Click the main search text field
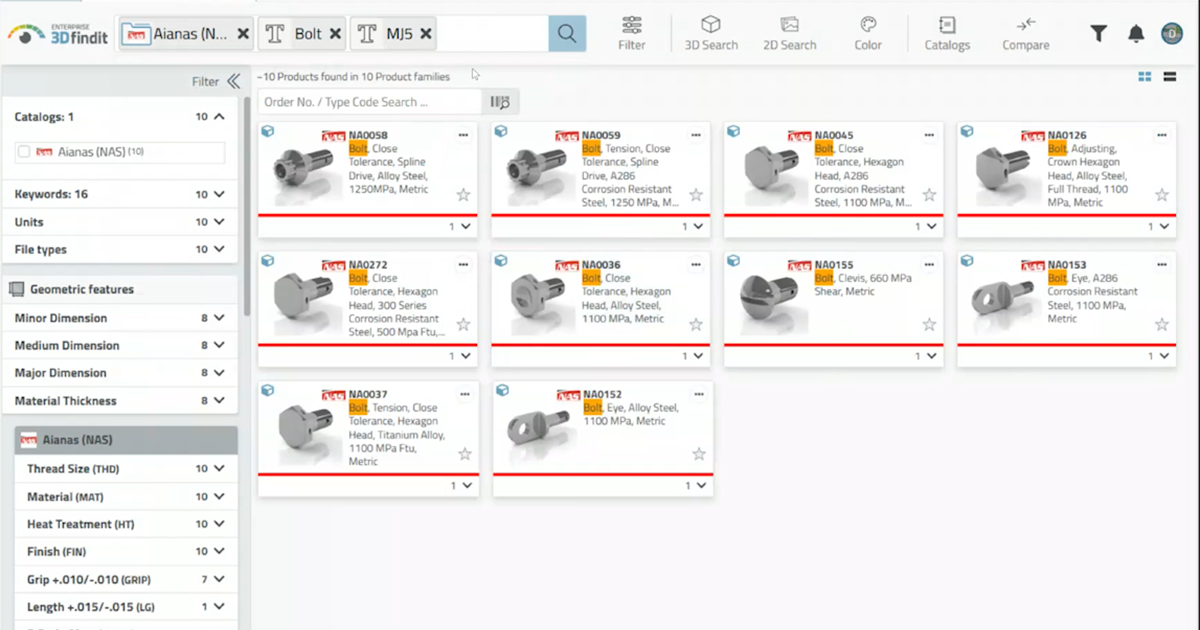Screen dimensions: 1200x630 coord(492,34)
